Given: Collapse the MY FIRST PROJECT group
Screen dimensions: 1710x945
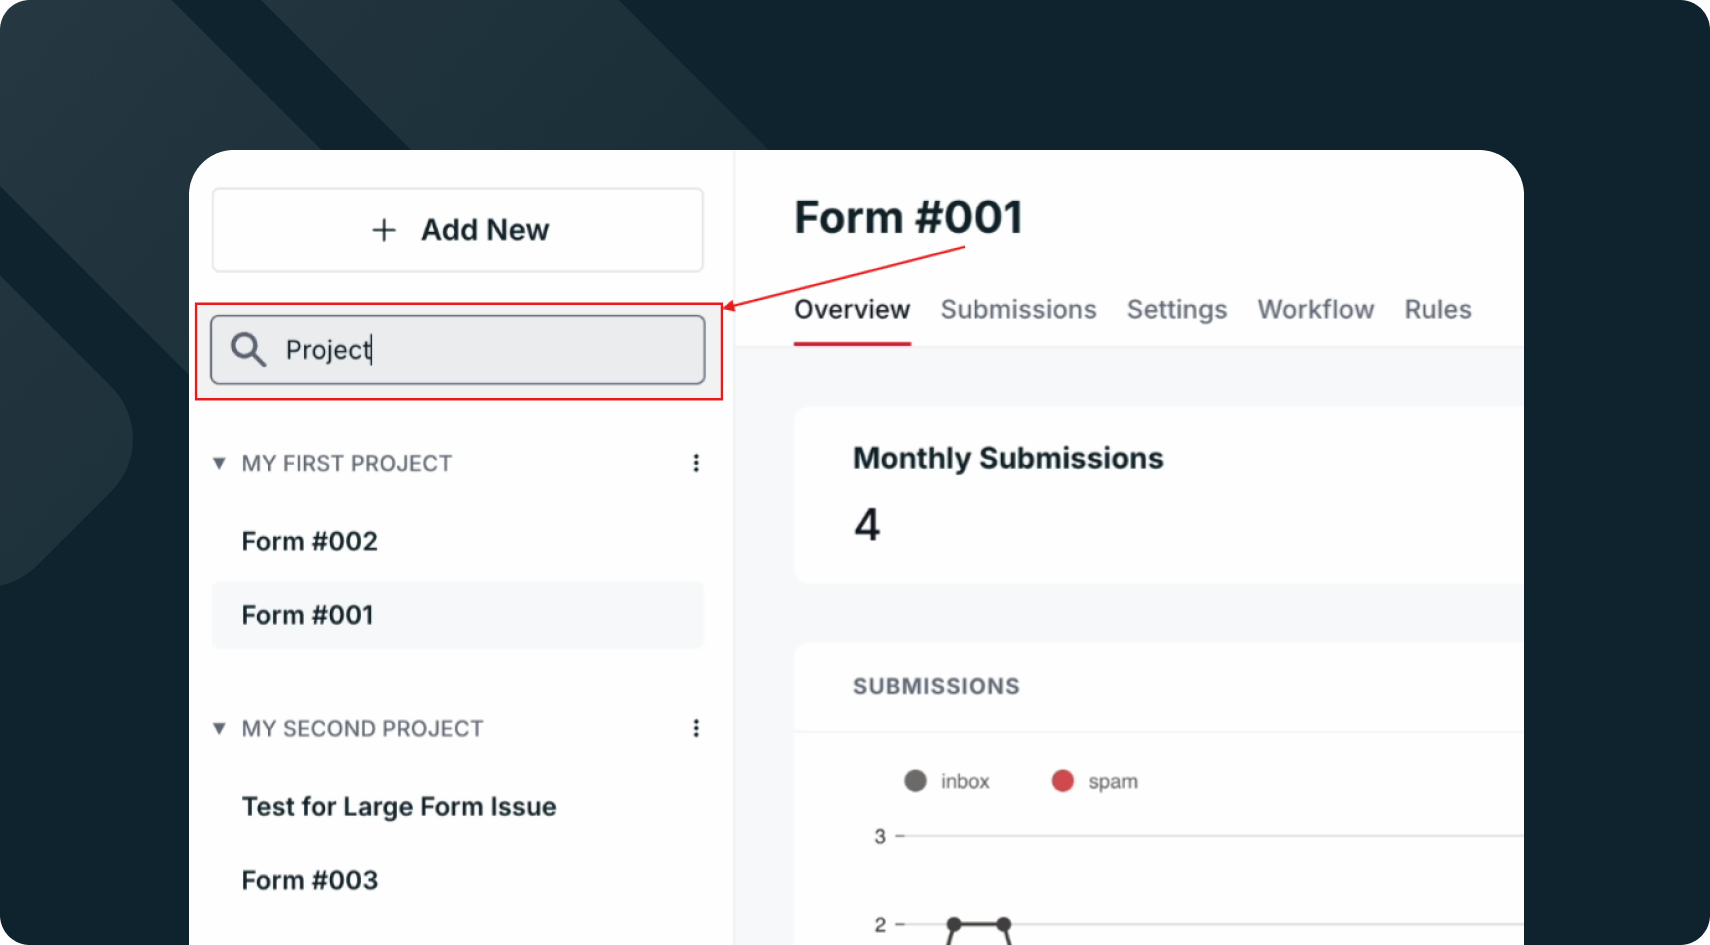Looking at the screenshot, I should [x=219, y=463].
